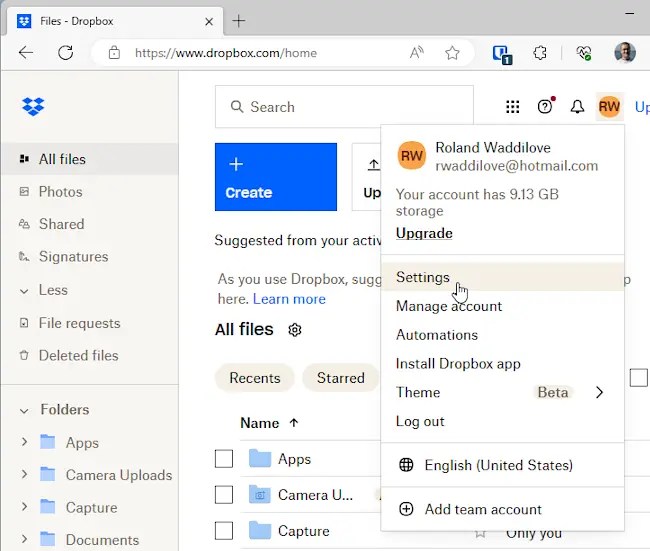Open the help question mark icon
Image resolution: width=650 pixels, height=551 pixels.
point(545,107)
